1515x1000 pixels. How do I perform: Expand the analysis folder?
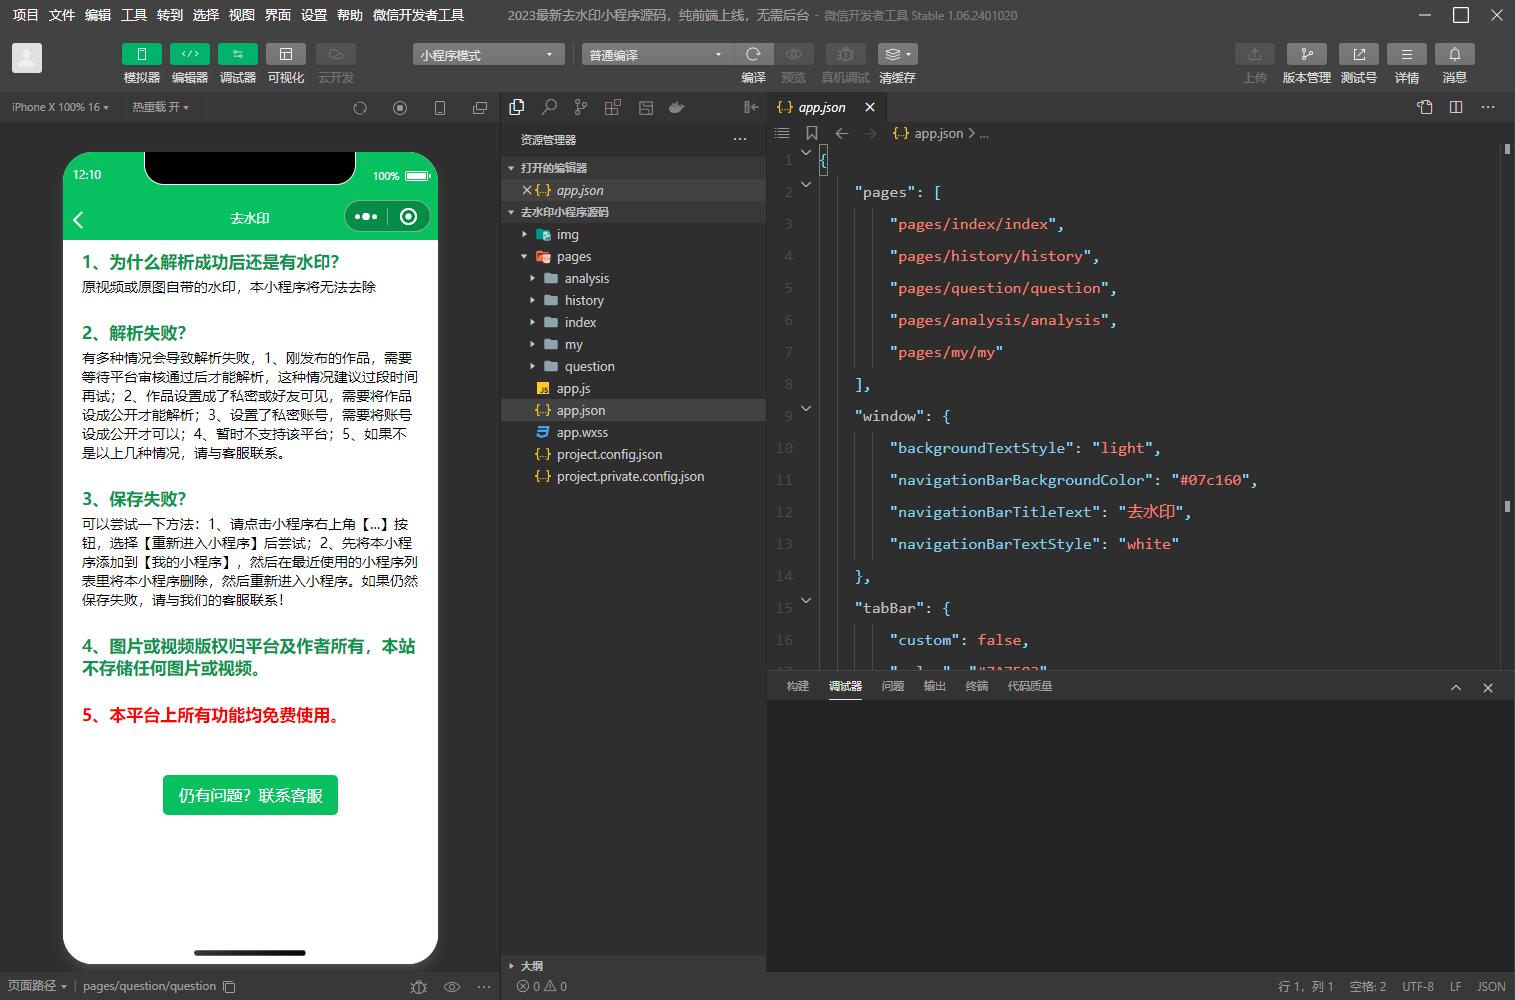[x=633, y=278]
